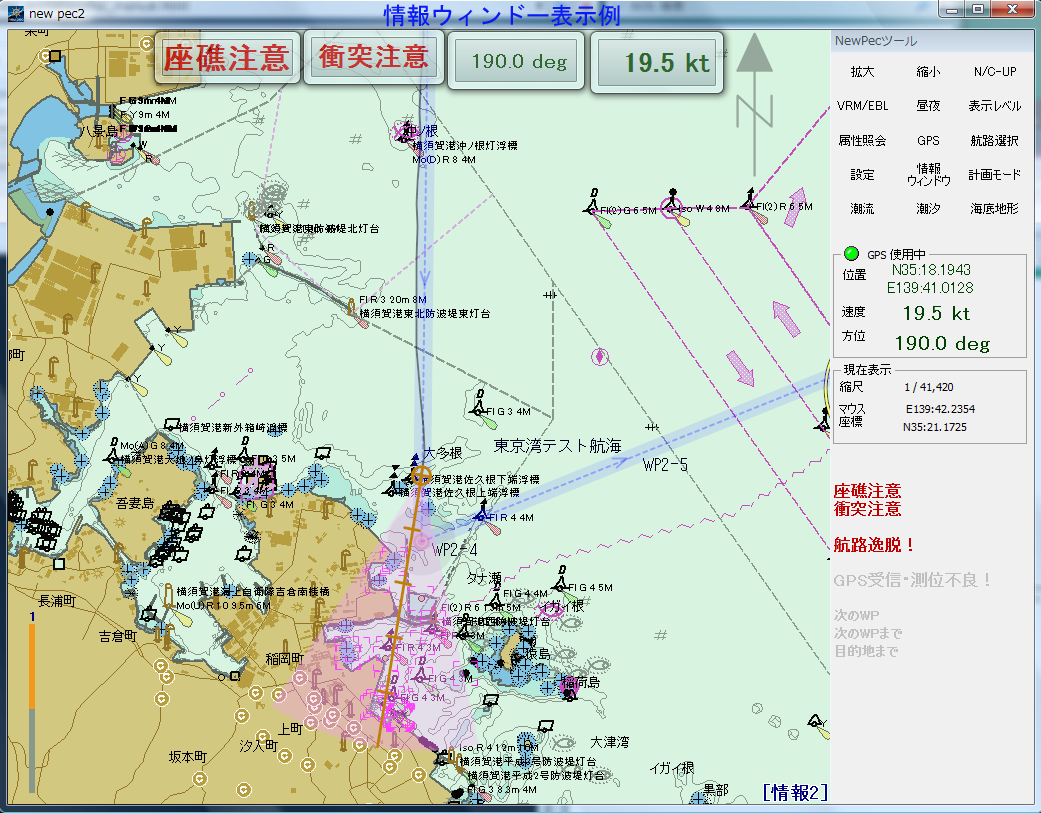Click the 大津湾 bay label

609,741
